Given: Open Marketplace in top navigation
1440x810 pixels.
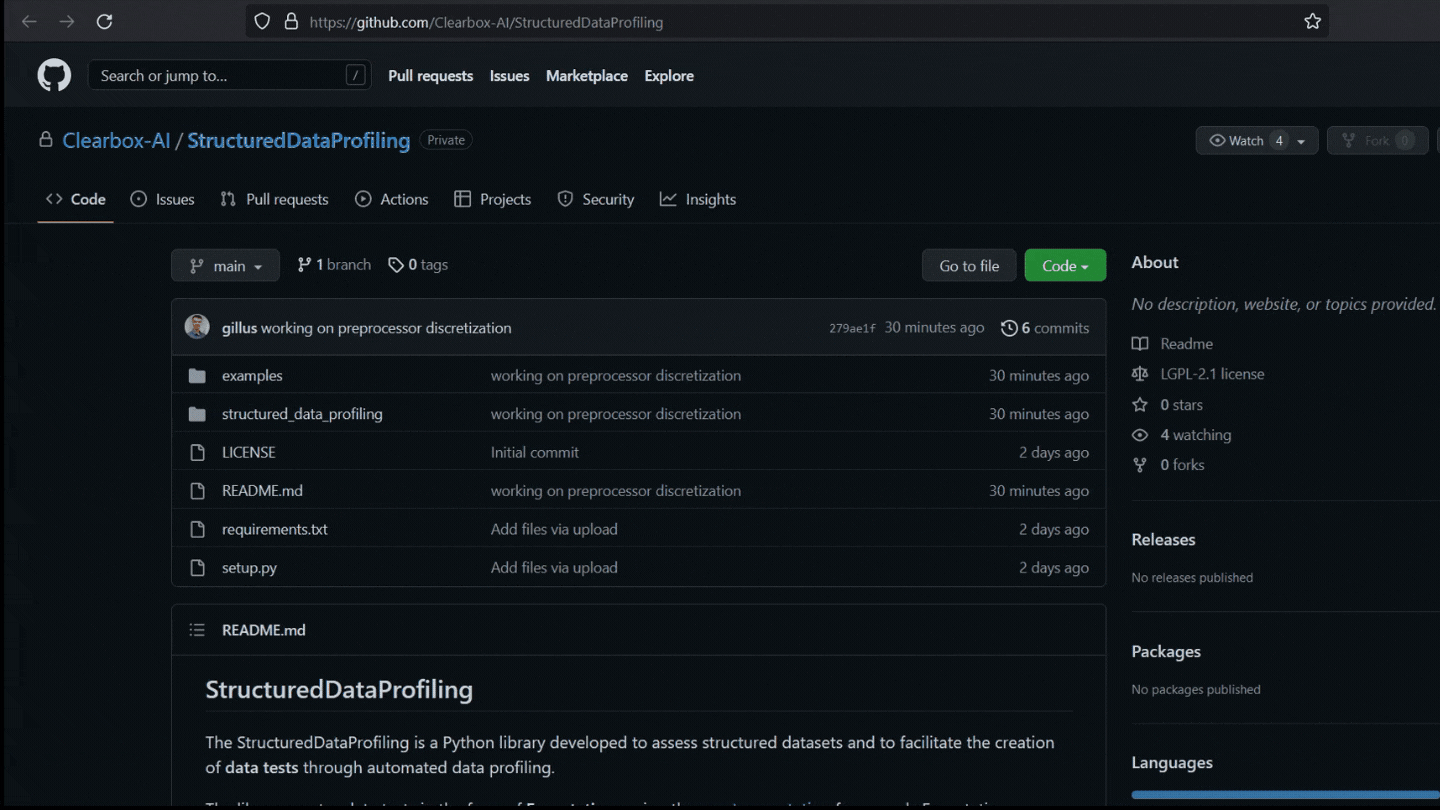Looking at the screenshot, I should [x=587, y=76].
